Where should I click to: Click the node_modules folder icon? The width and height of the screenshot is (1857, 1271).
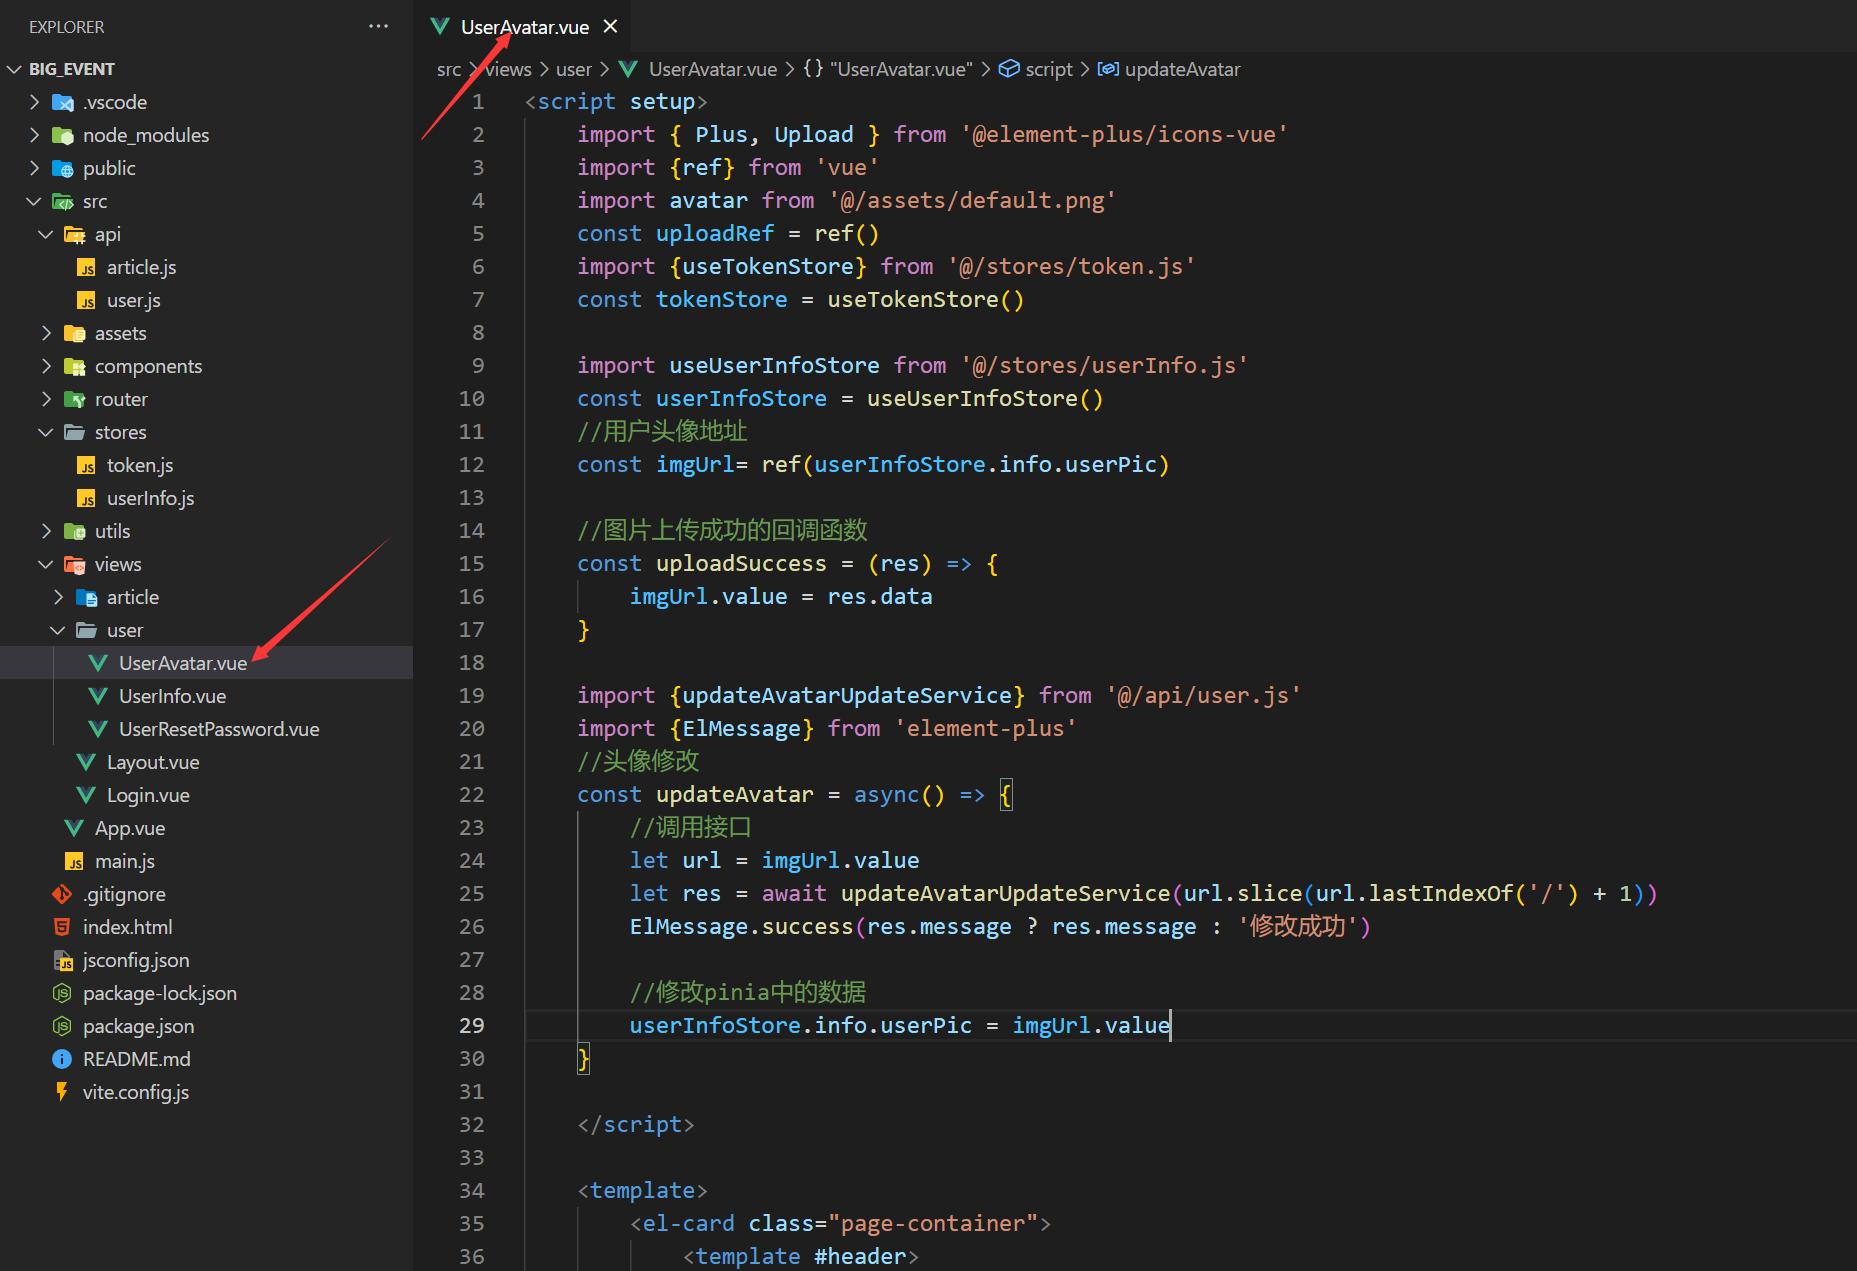click(x=63, y=135)
